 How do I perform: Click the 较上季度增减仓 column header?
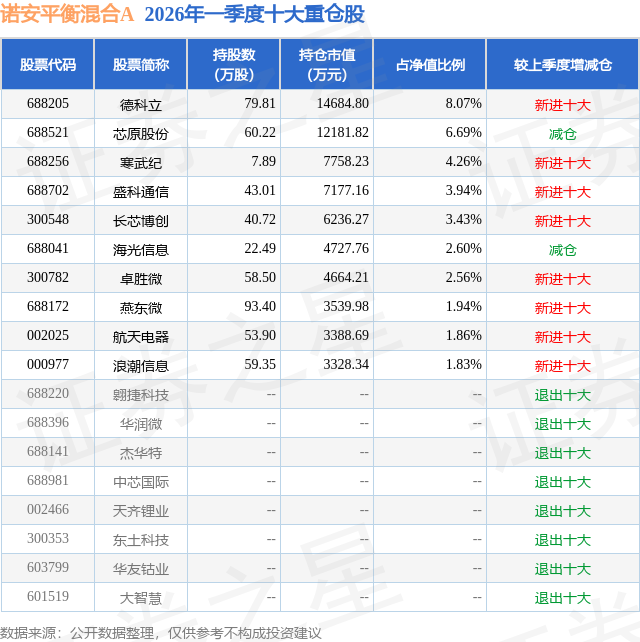click(563, 65)
